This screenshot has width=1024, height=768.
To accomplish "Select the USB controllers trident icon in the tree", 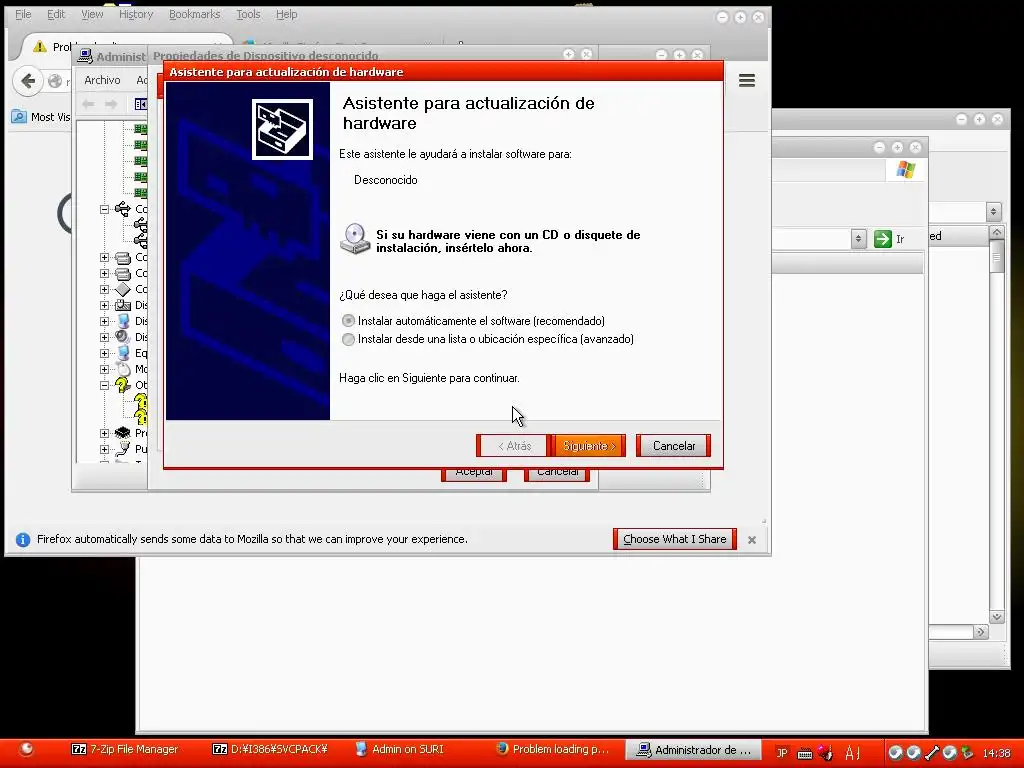I will click(x=122, y=209).
